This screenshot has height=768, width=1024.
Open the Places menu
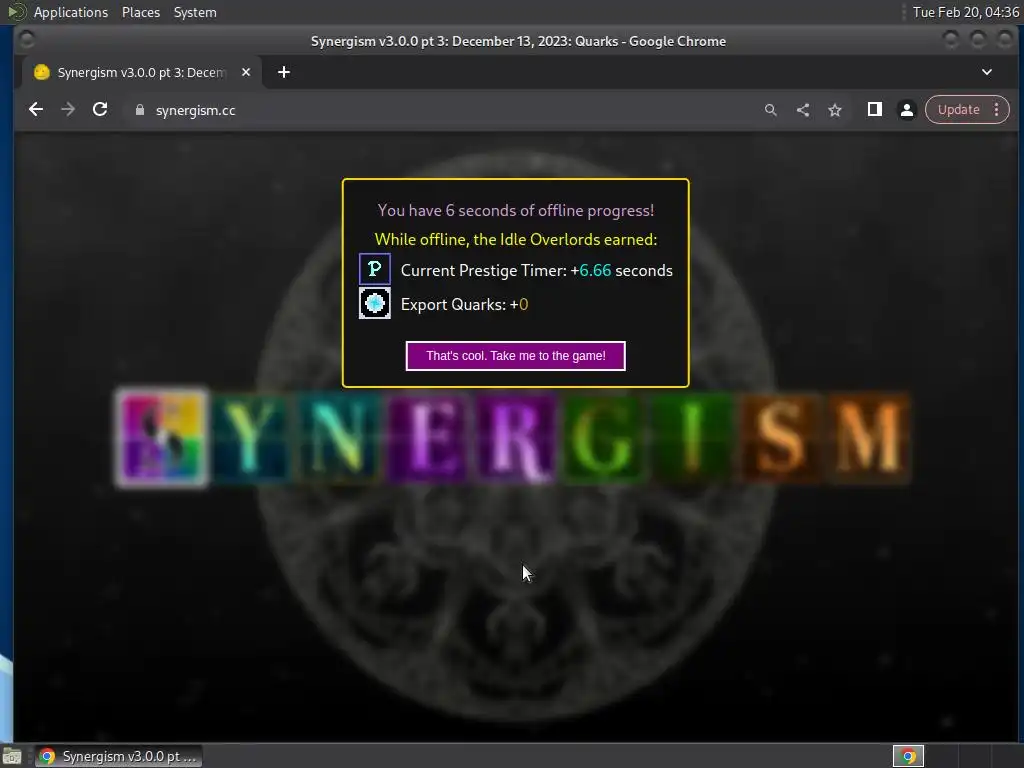[x=141, y=12]
